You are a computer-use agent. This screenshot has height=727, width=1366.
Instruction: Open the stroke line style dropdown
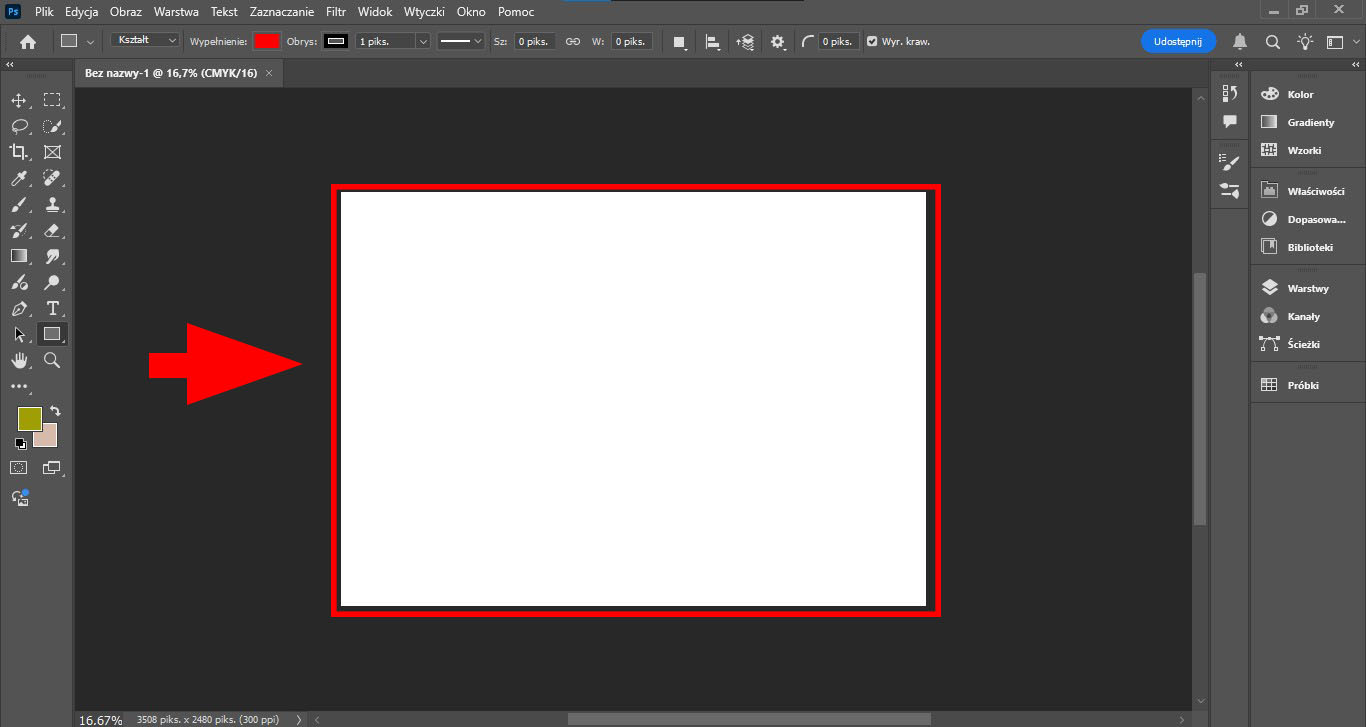point(462,41)
